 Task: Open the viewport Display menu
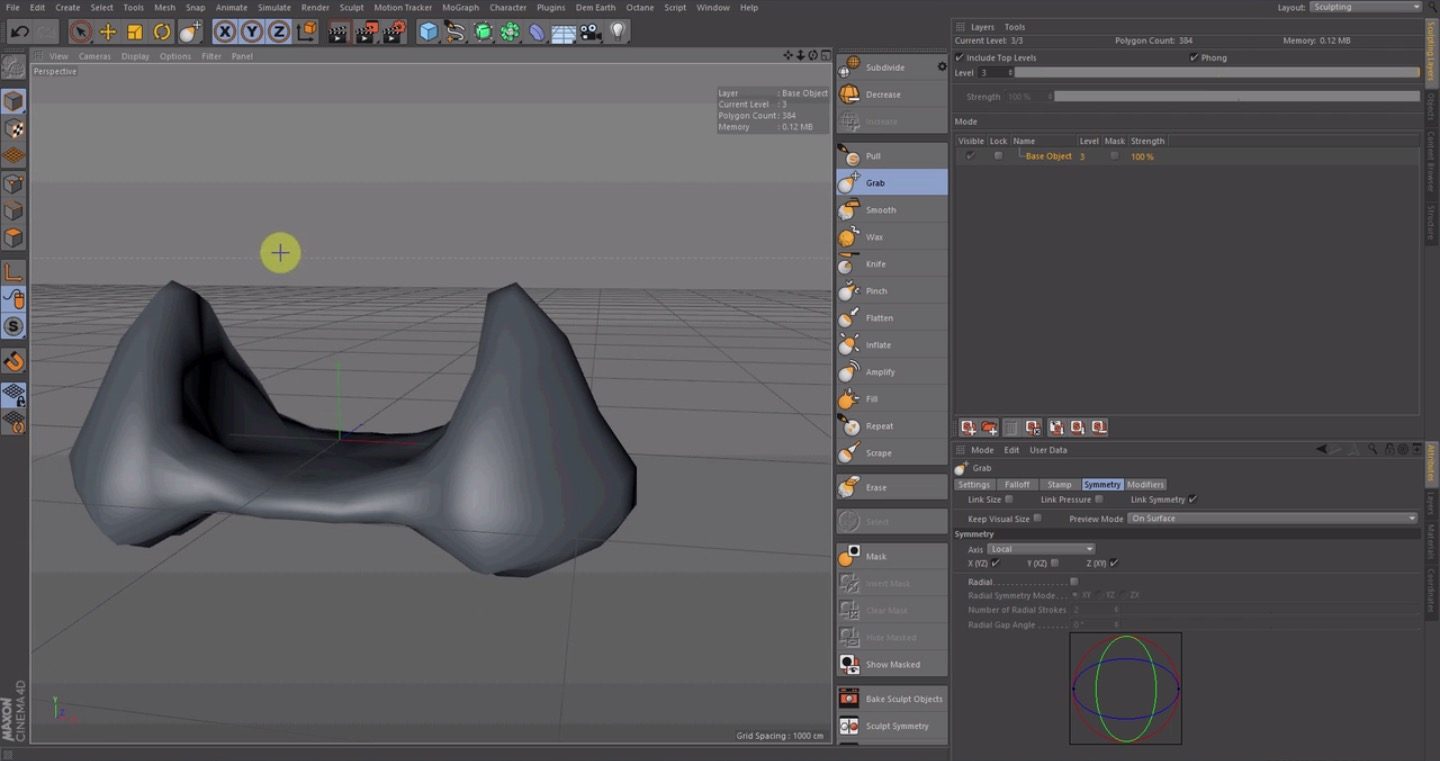135,56
